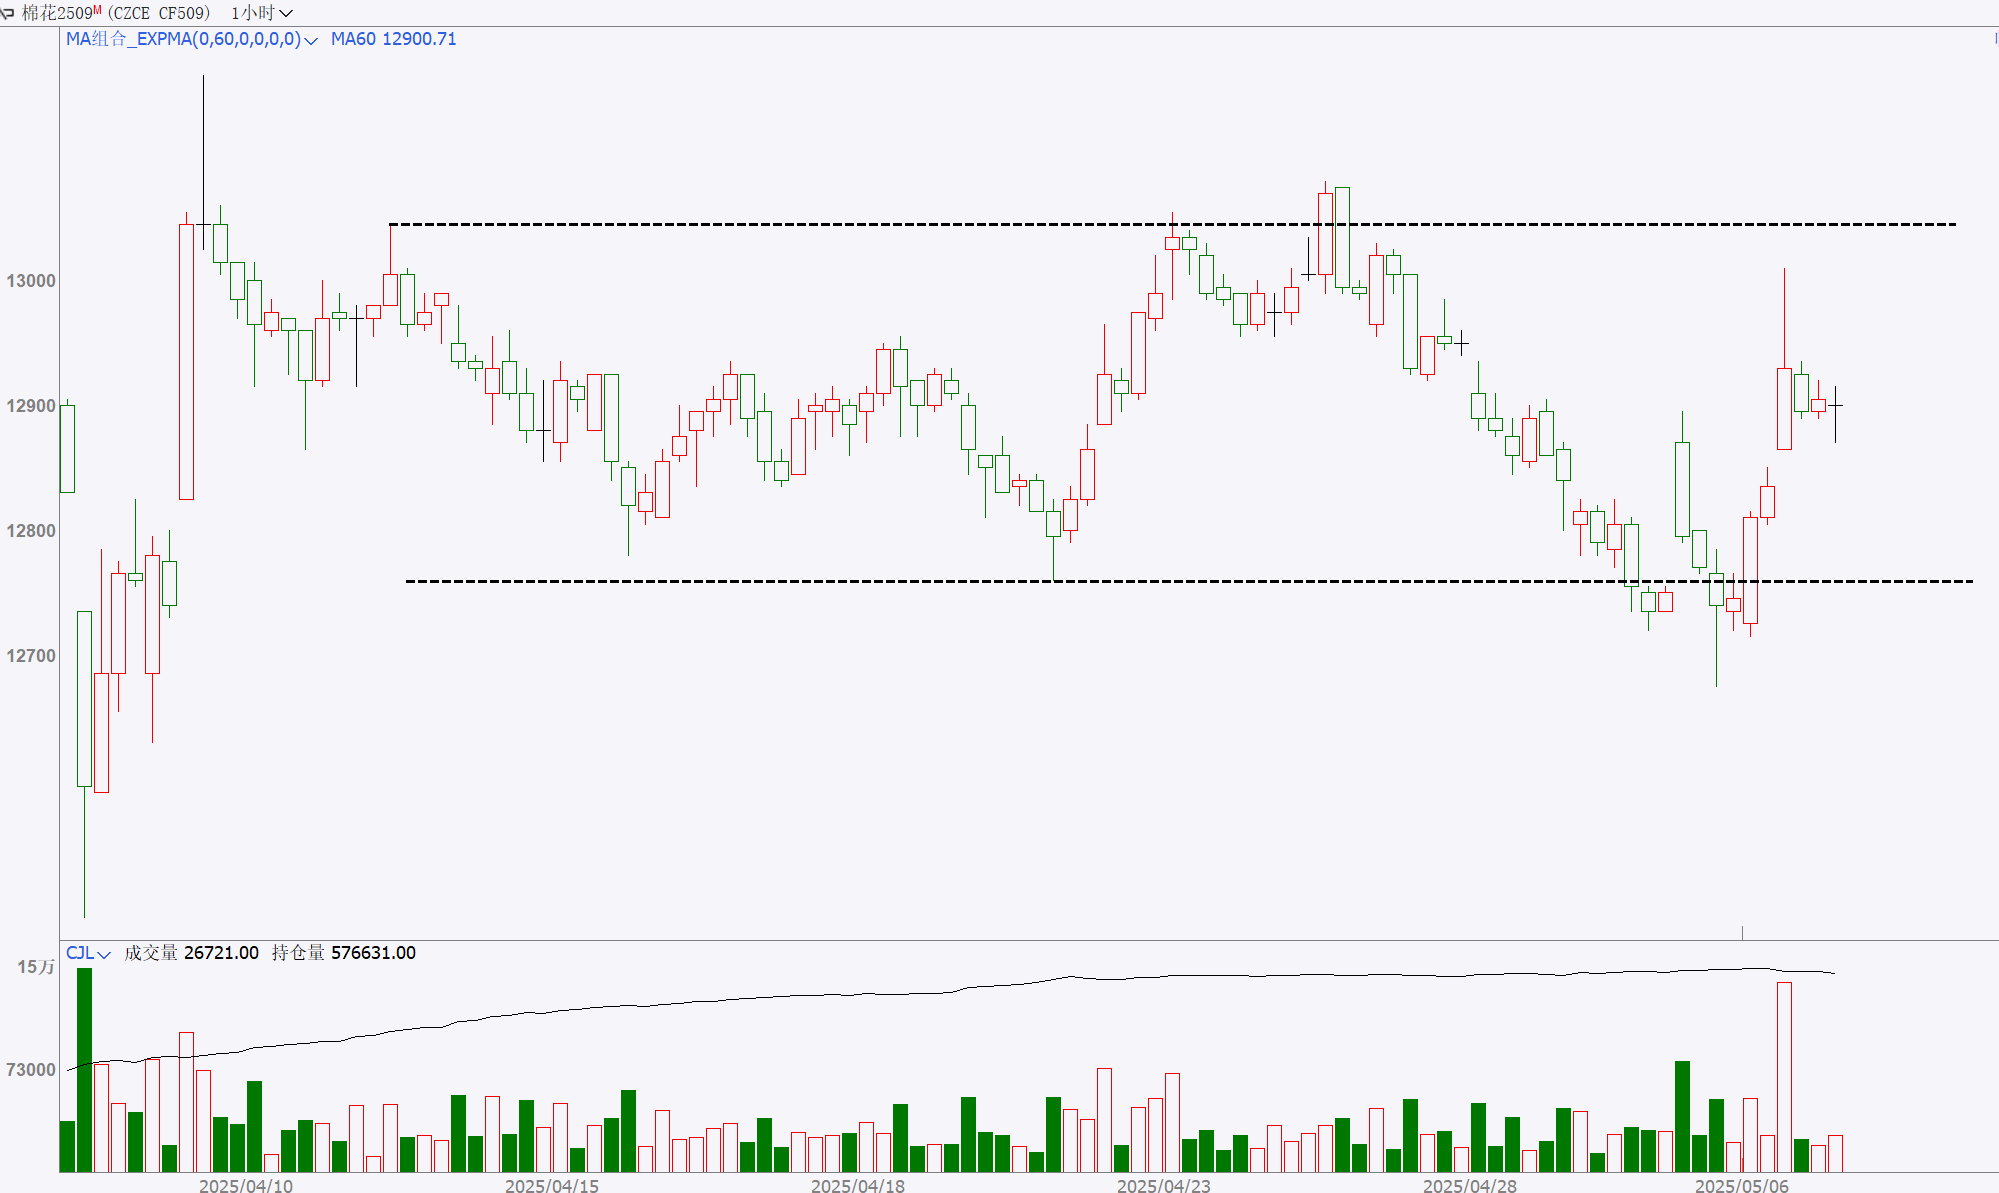Select the upper dashed resistance line
1999x1193 pixels.
1172,224
